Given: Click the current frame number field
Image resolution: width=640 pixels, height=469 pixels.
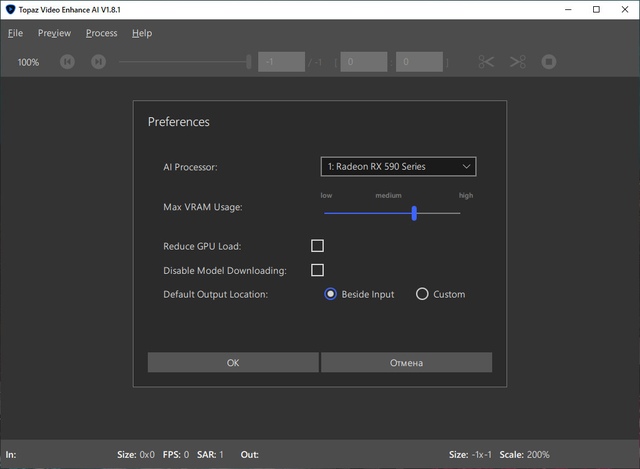Looking at the screenshot, I should (x=281, y=62).
